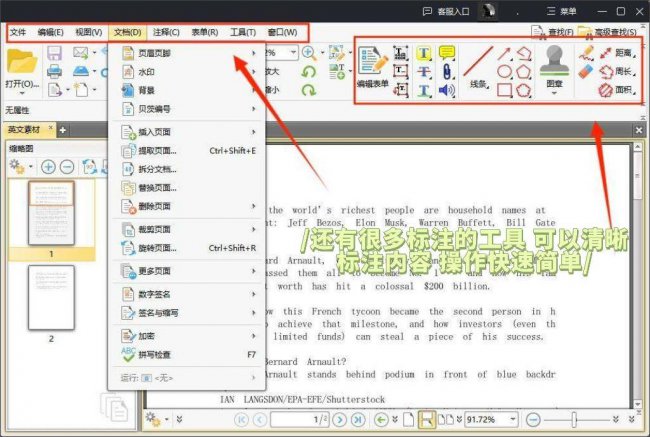Choose 旋转页面 from Document menu
Screen dimensions: 650x437
click(x=189, y=248)
